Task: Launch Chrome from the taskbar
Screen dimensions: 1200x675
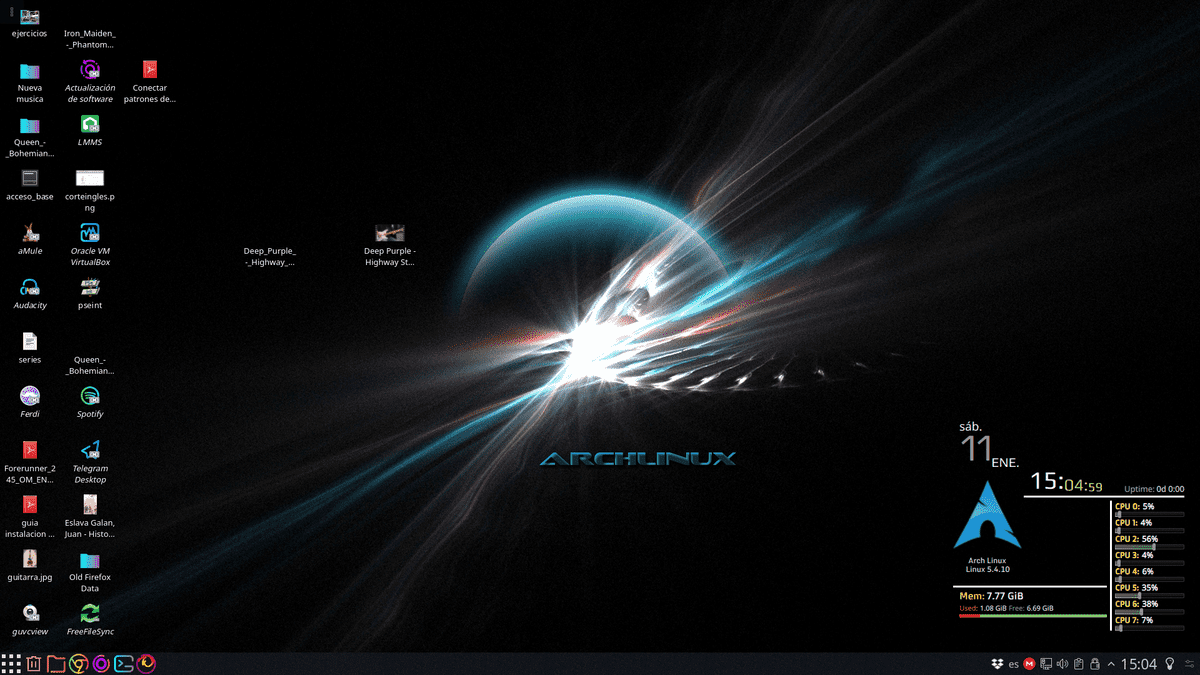Action: coord(79,663)
